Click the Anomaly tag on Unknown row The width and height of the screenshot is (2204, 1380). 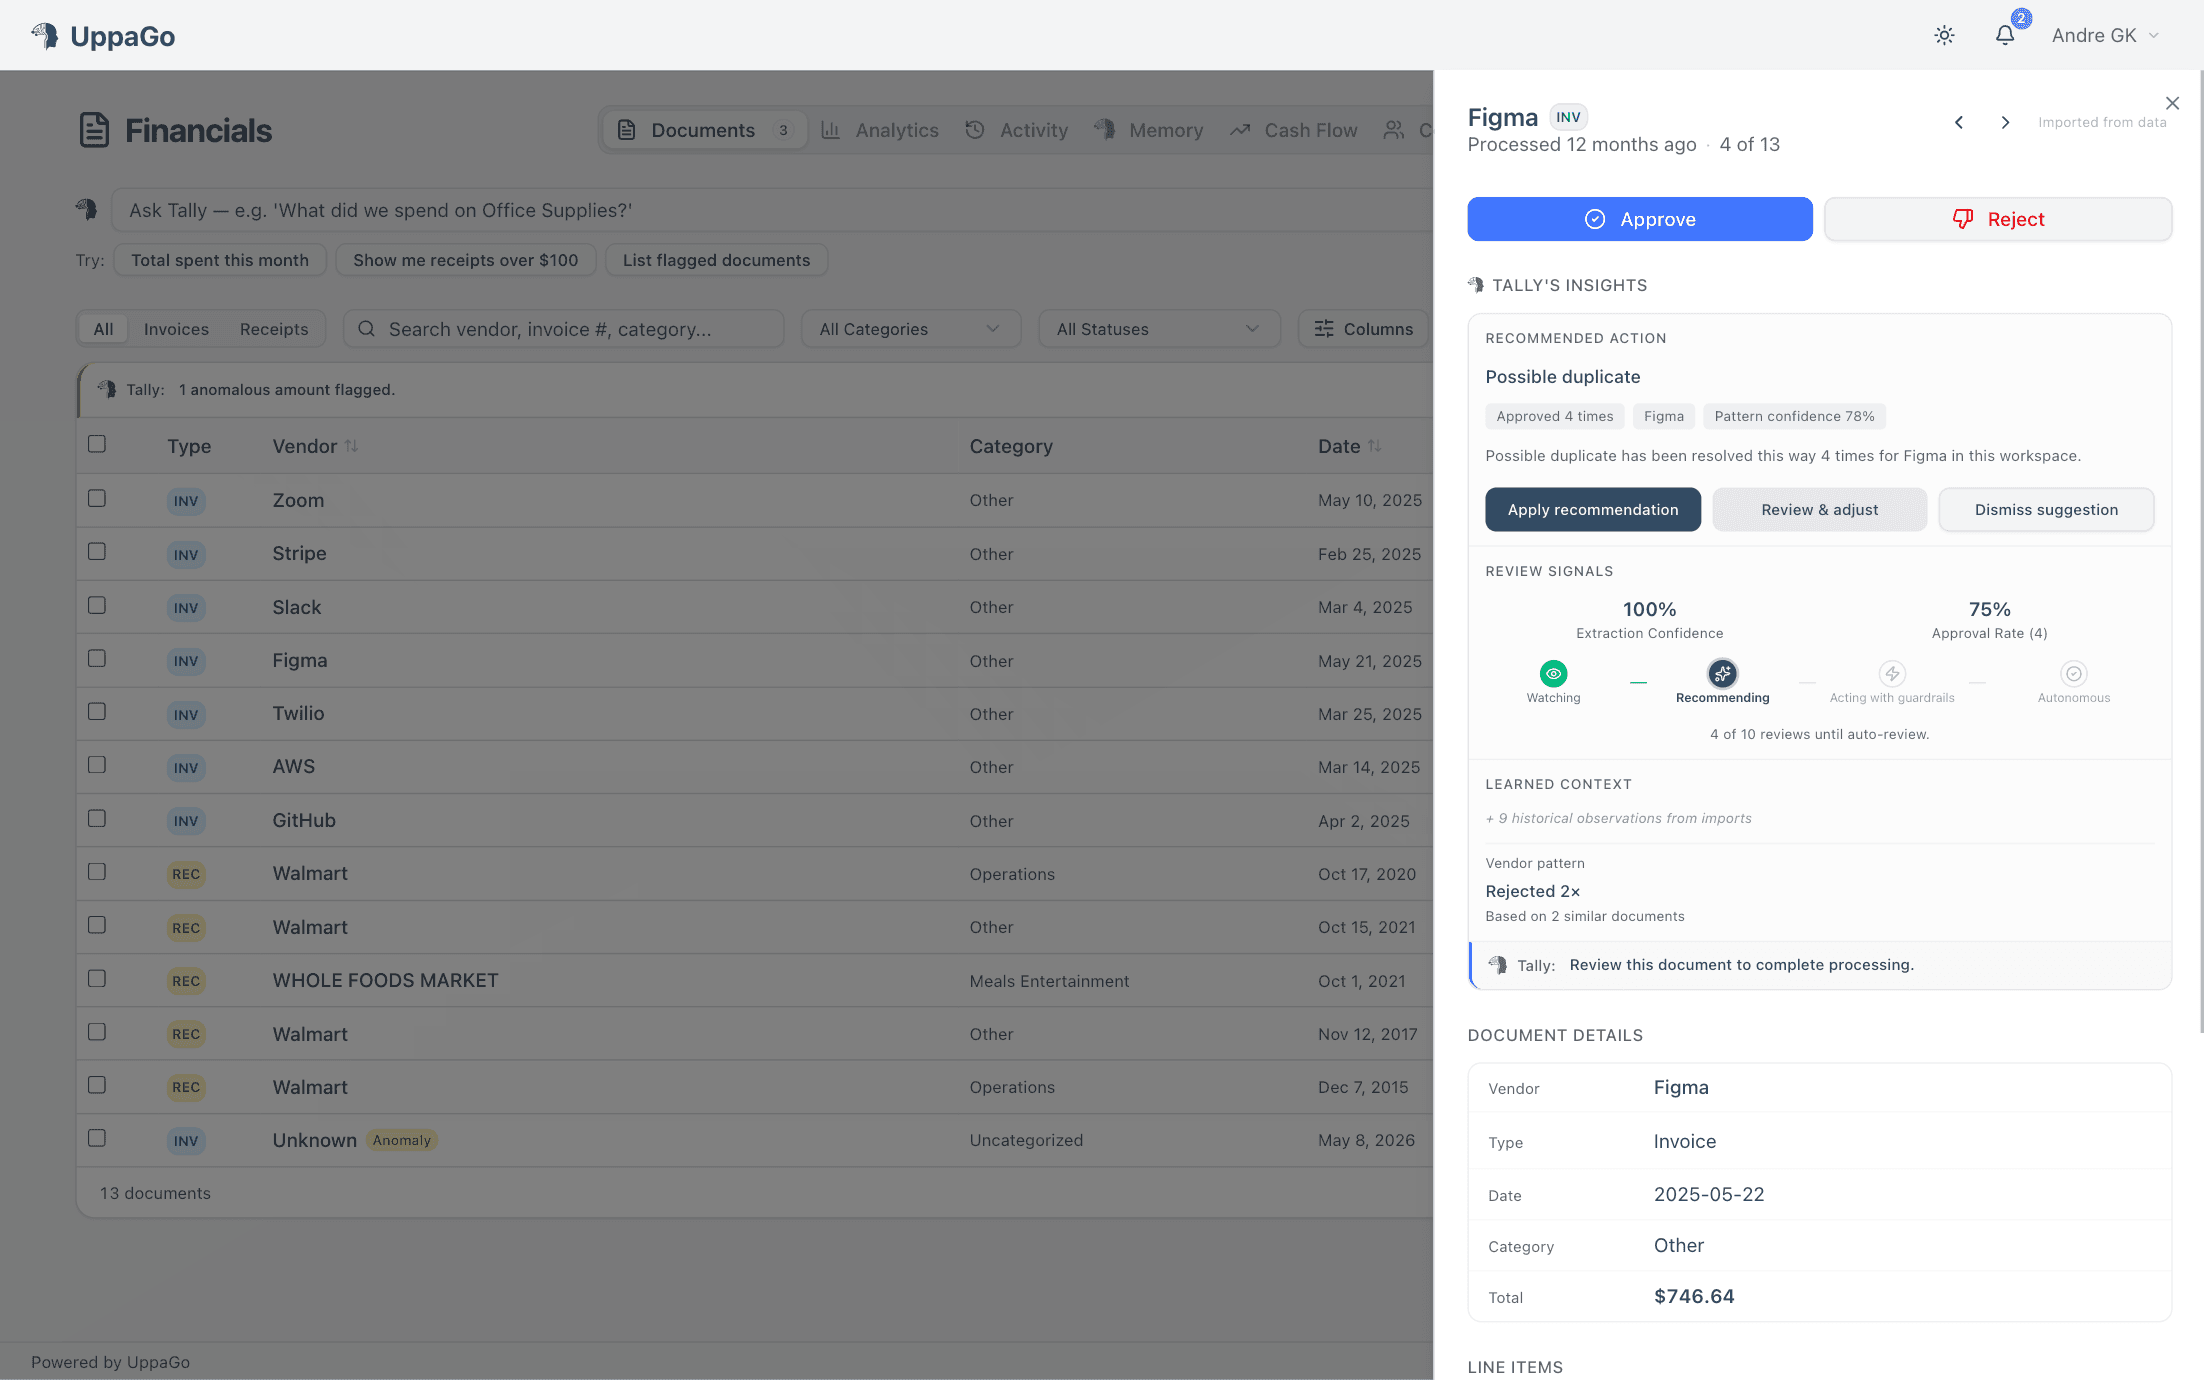click(401, 1140)
